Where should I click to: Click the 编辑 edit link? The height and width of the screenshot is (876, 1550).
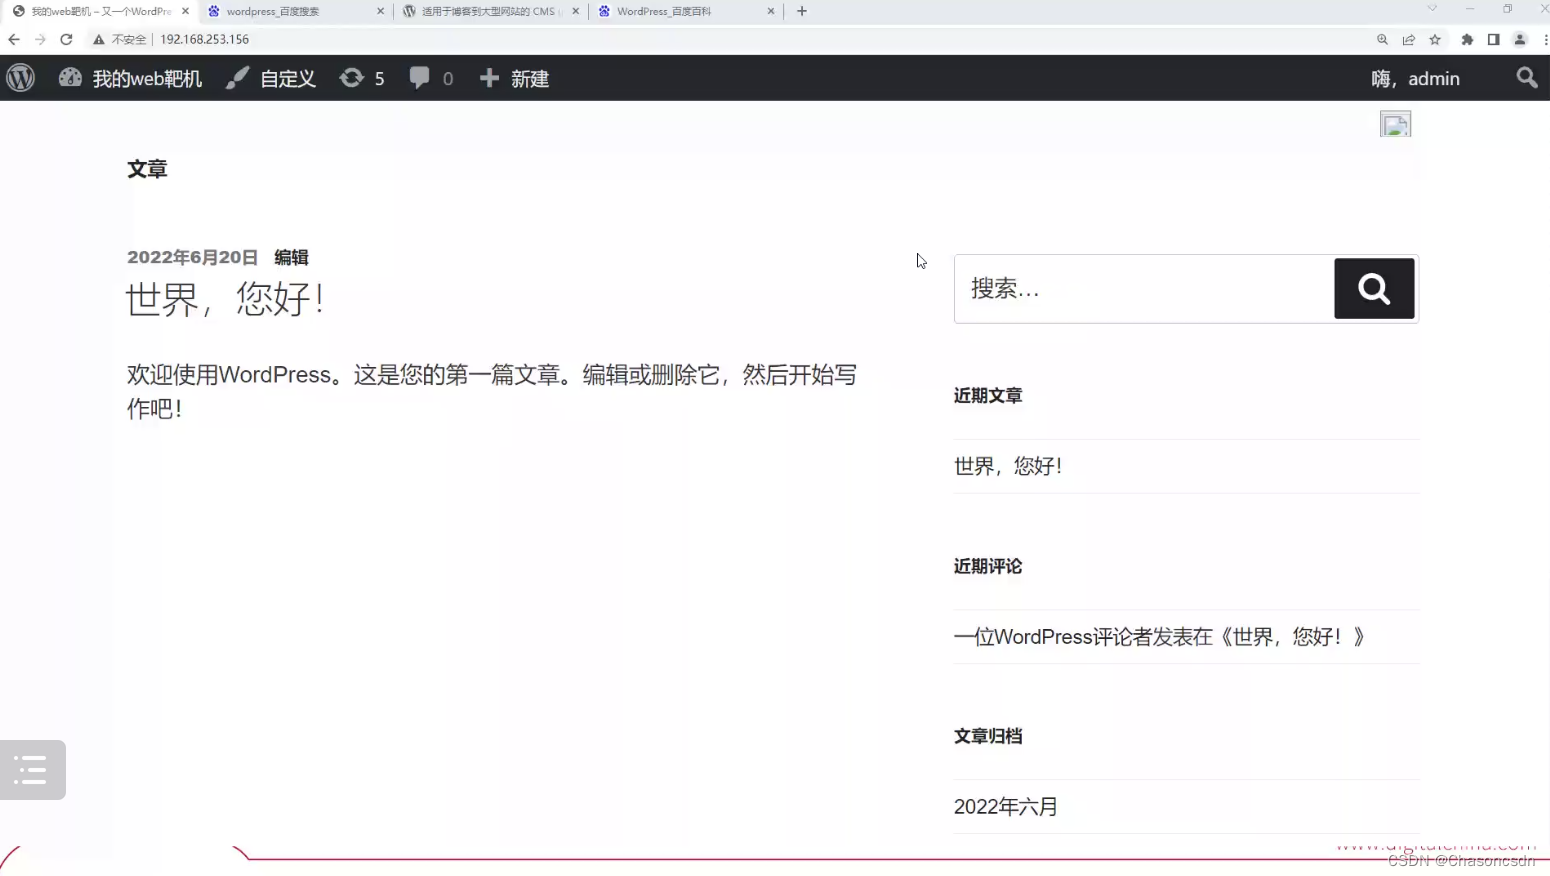point(291,257)
